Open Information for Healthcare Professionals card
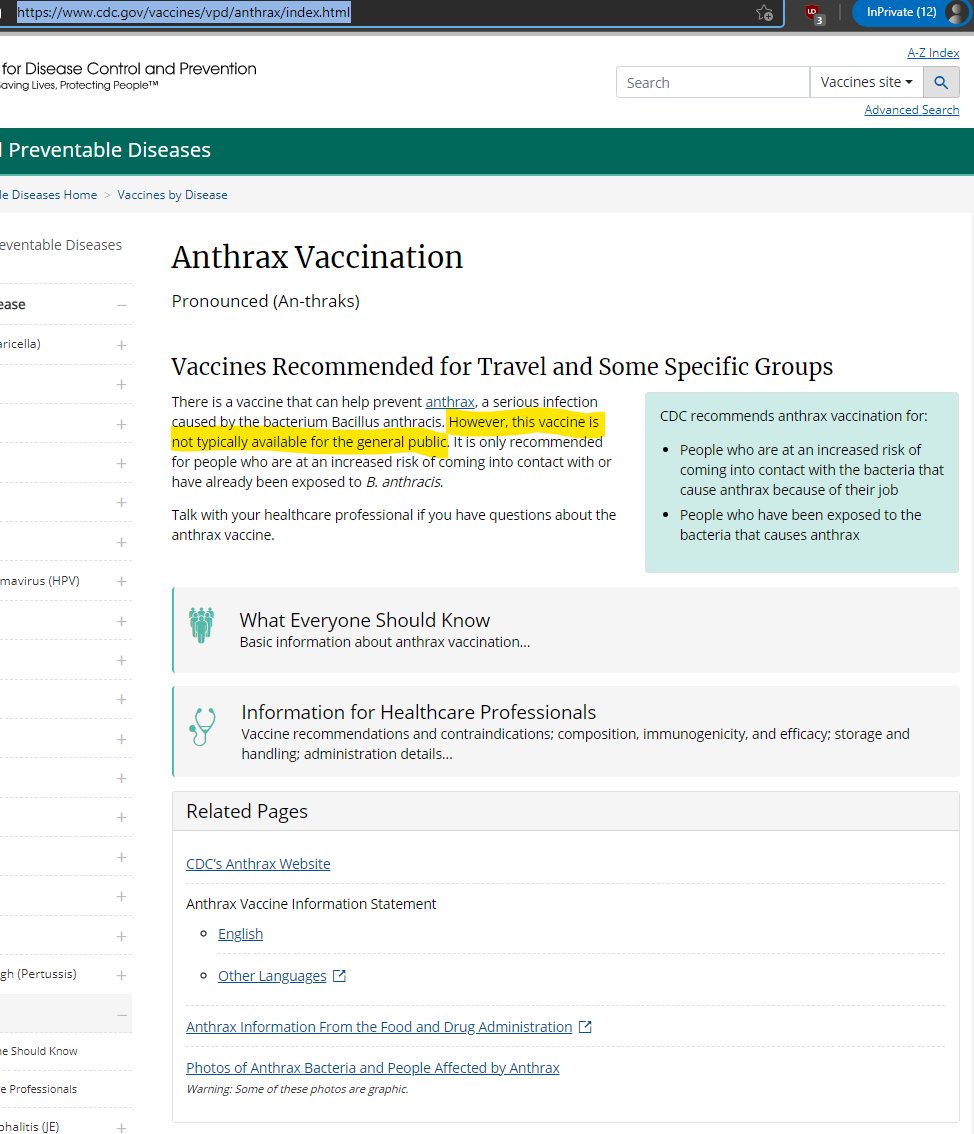 (566, 732)
